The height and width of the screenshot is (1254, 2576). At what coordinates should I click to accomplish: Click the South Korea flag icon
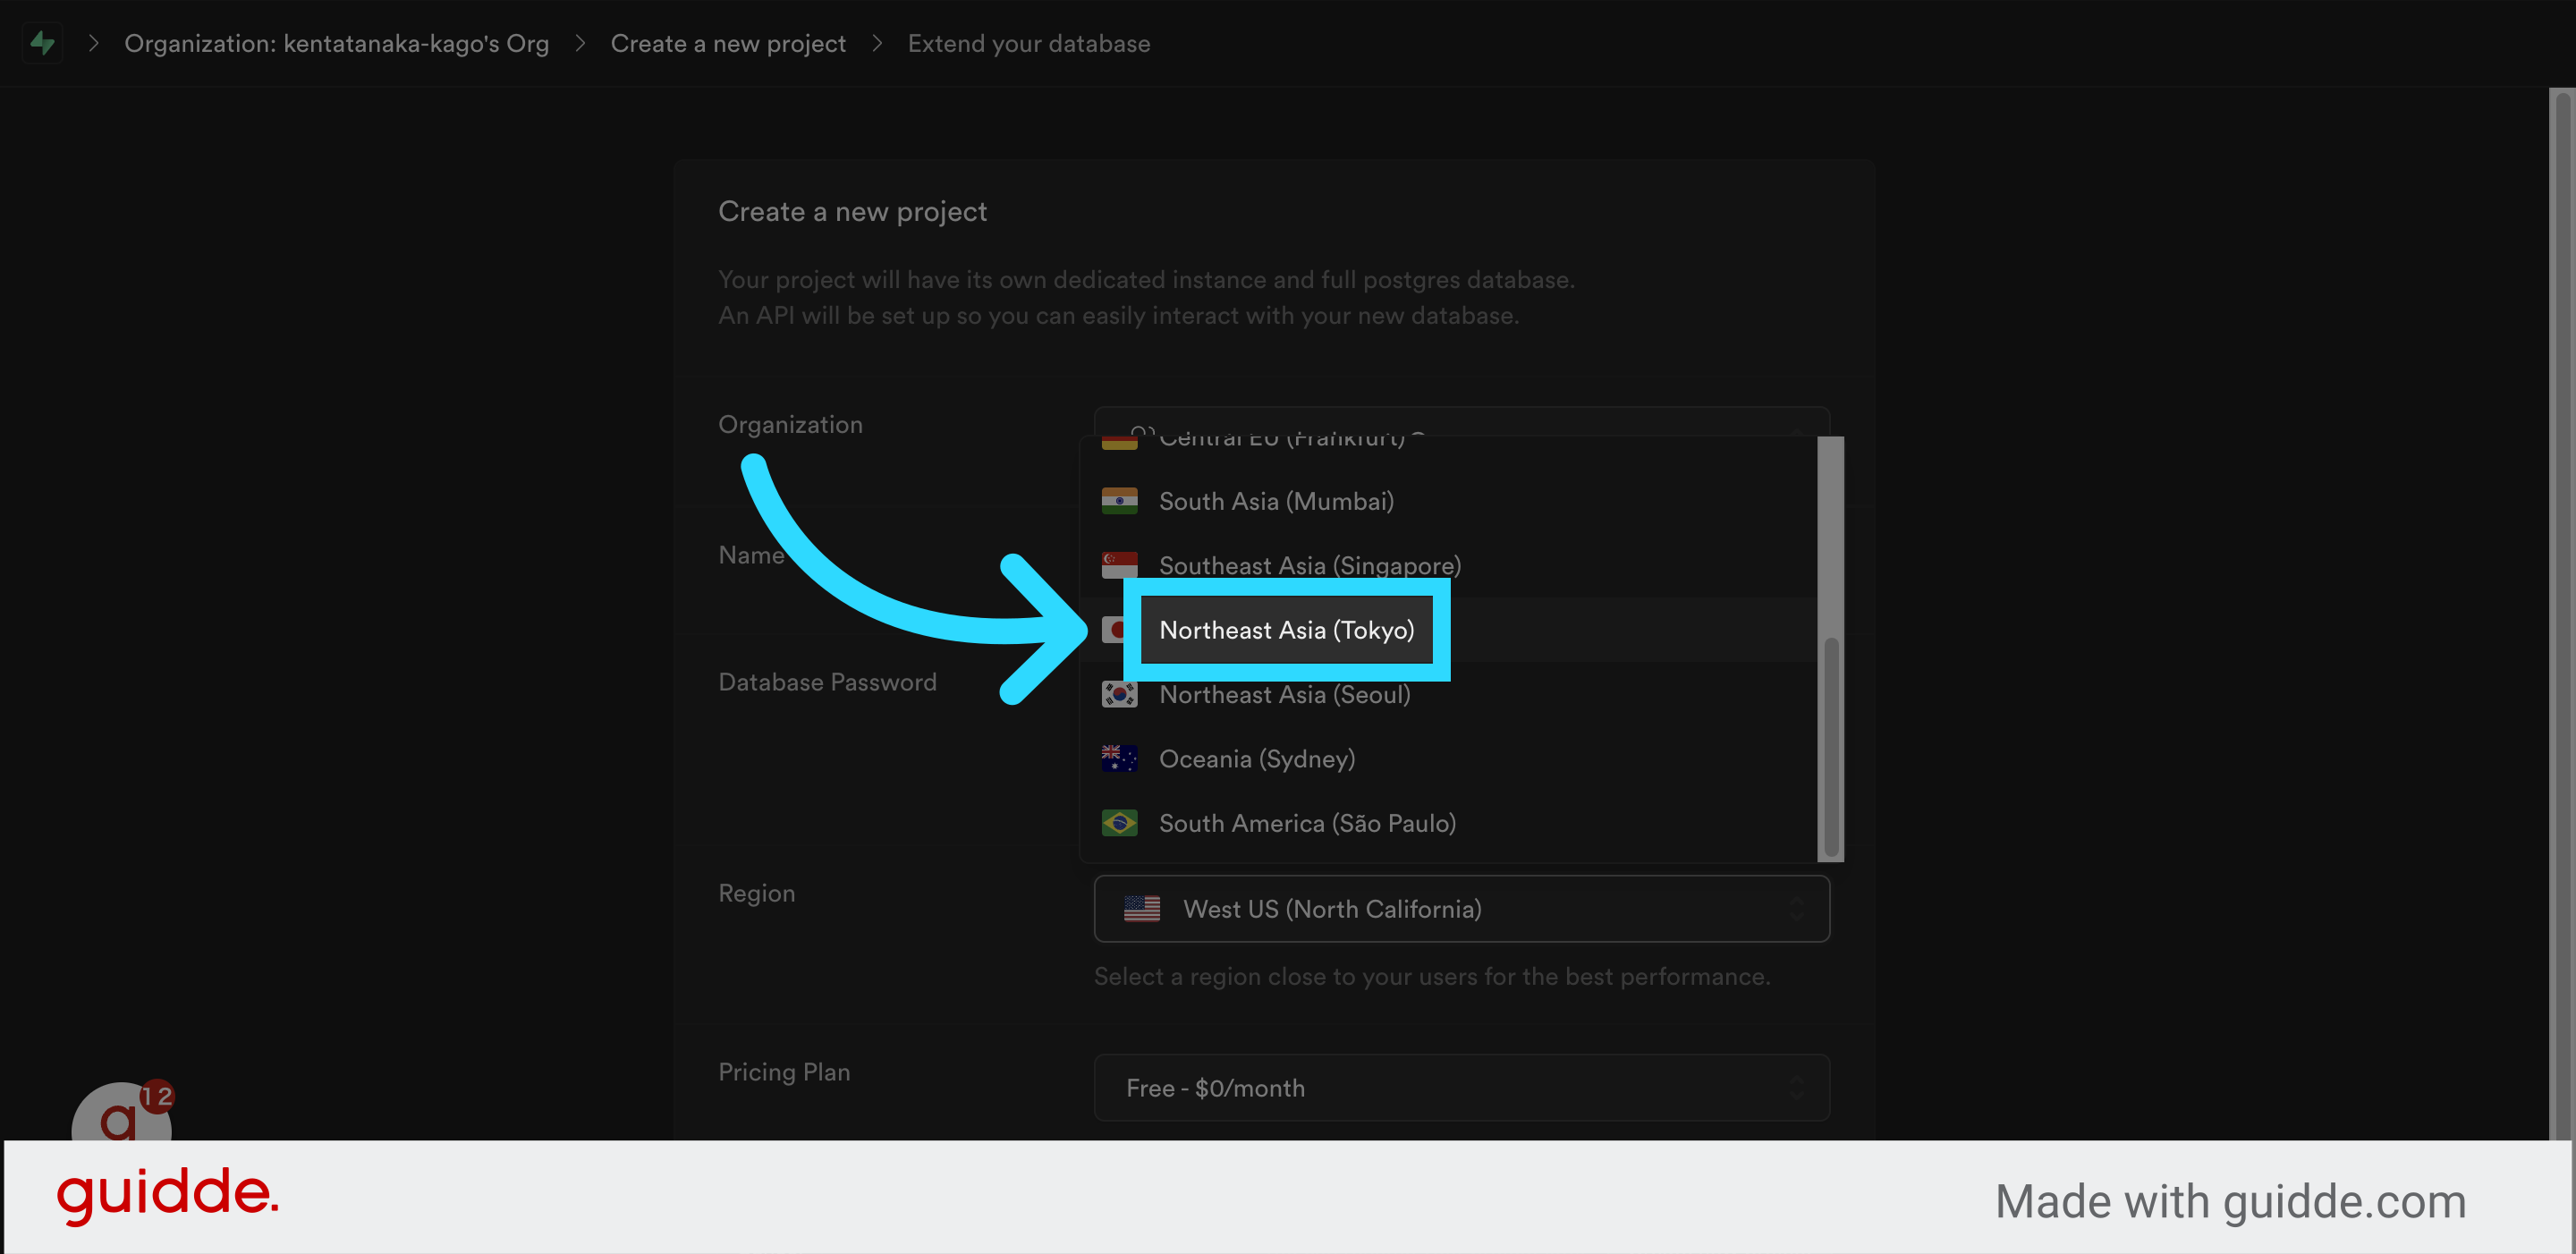[1119, 694]
